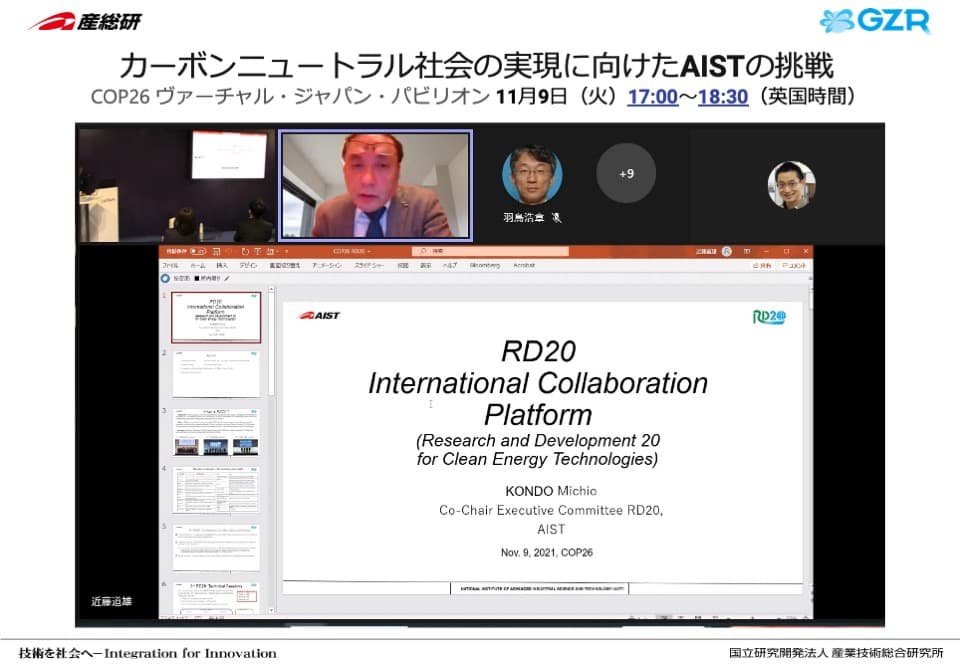960x665 pixels.
Task: Click the GZR logo
Action: coord(875,20)
